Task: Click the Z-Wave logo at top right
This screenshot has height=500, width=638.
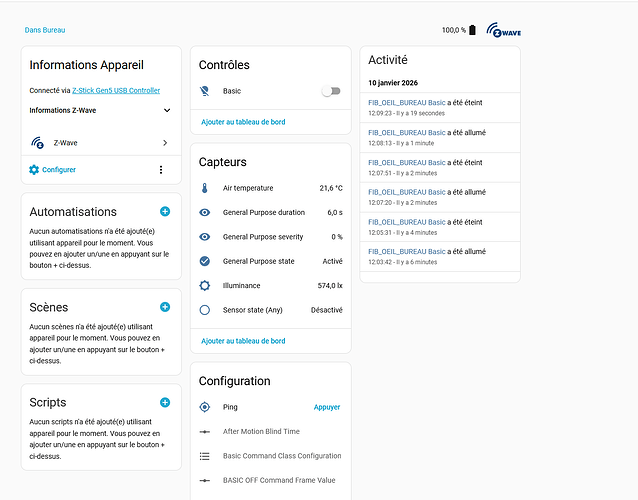Action: [x=504, y=31]
